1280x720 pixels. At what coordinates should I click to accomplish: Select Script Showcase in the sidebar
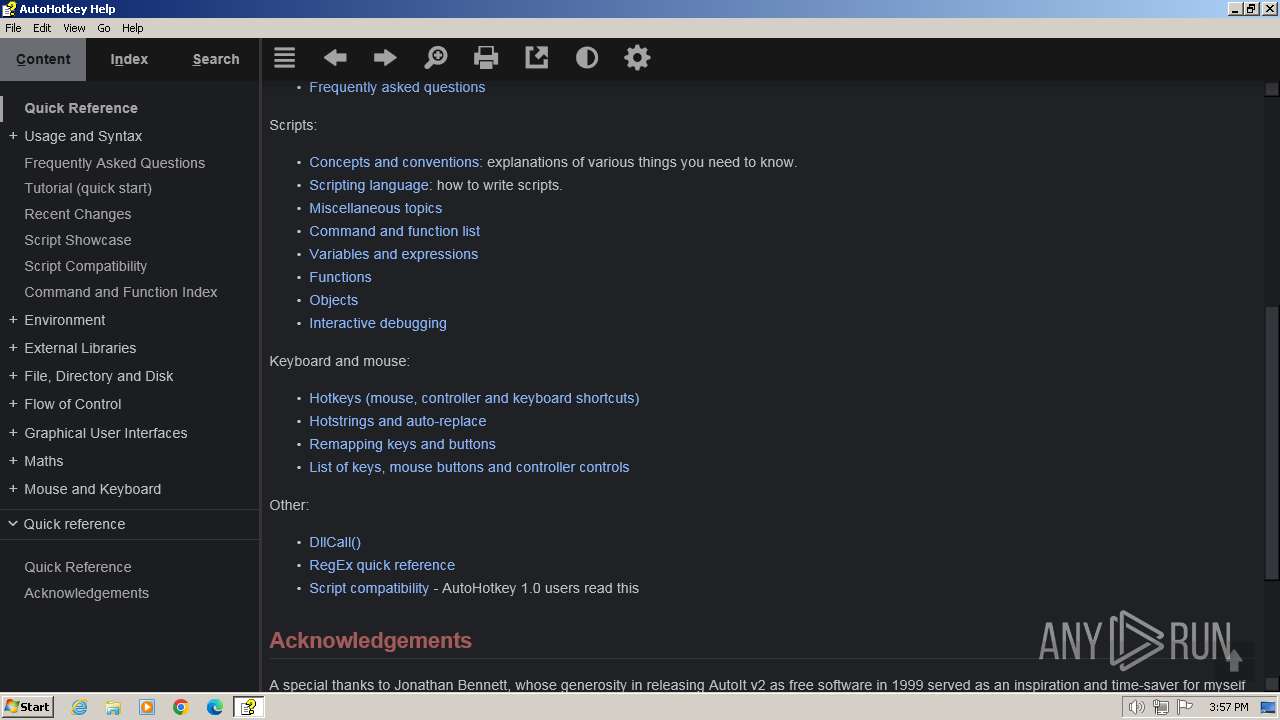[78, 240]
